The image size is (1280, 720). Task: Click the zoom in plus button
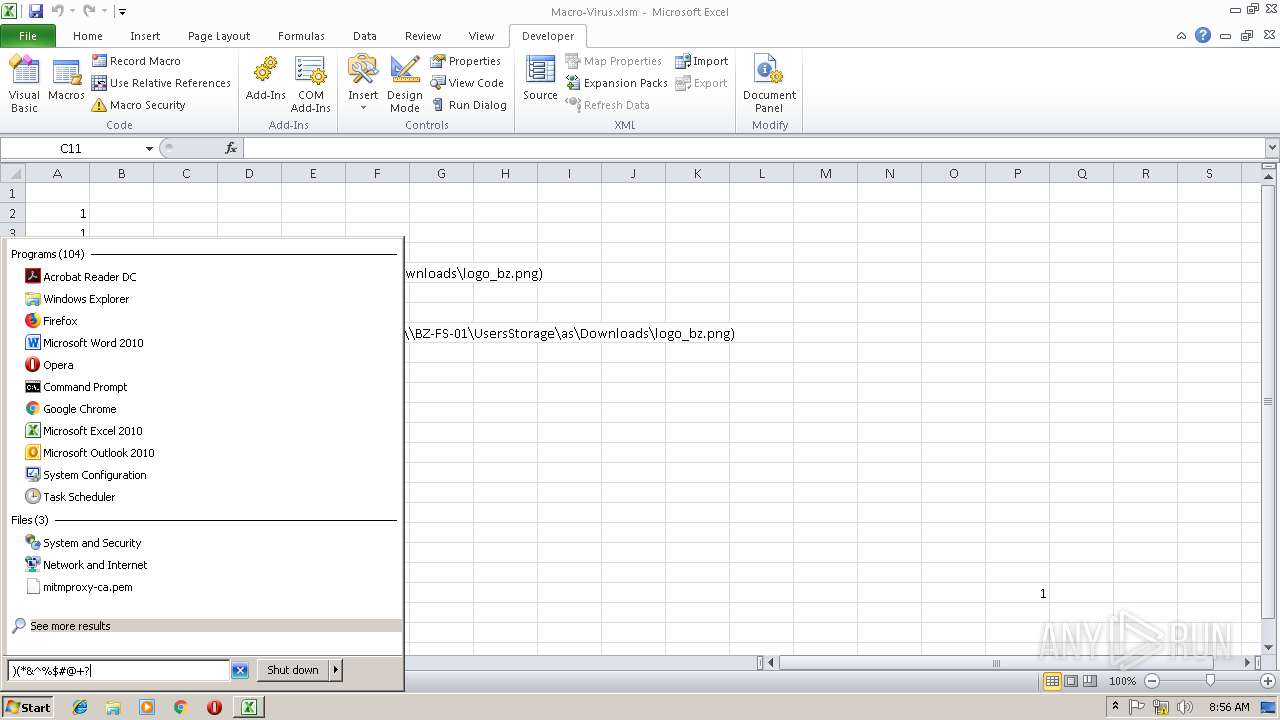(x=1268, y=681)
